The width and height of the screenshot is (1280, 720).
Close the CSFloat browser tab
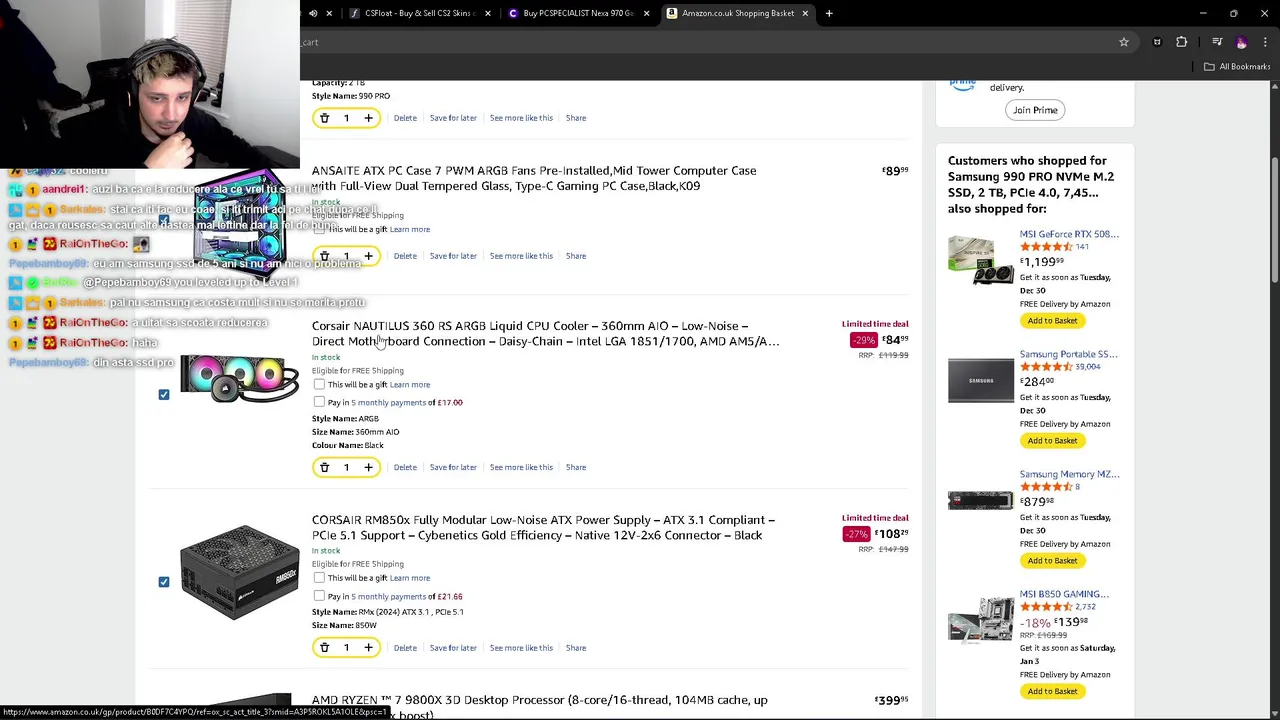click(x=488, y=13)
